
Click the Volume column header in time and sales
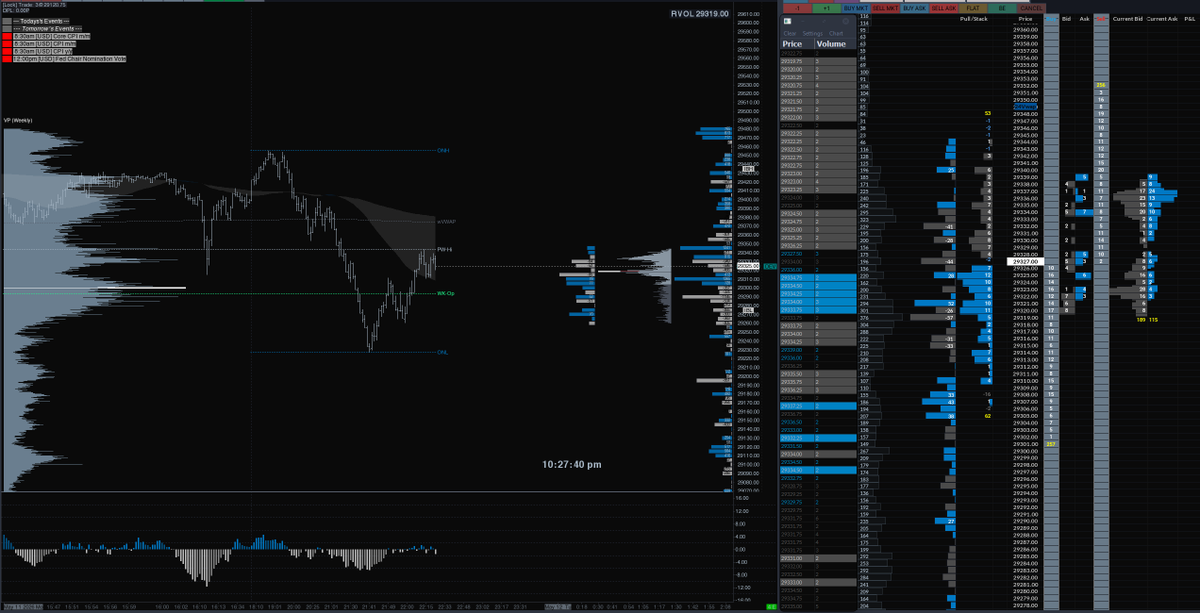(831, 44)
